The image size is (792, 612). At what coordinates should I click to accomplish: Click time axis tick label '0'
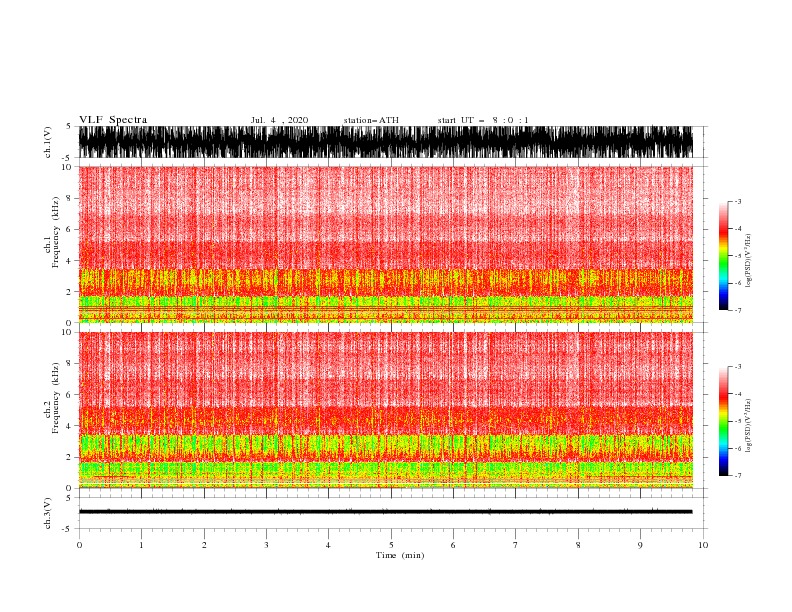pos(79,545)
